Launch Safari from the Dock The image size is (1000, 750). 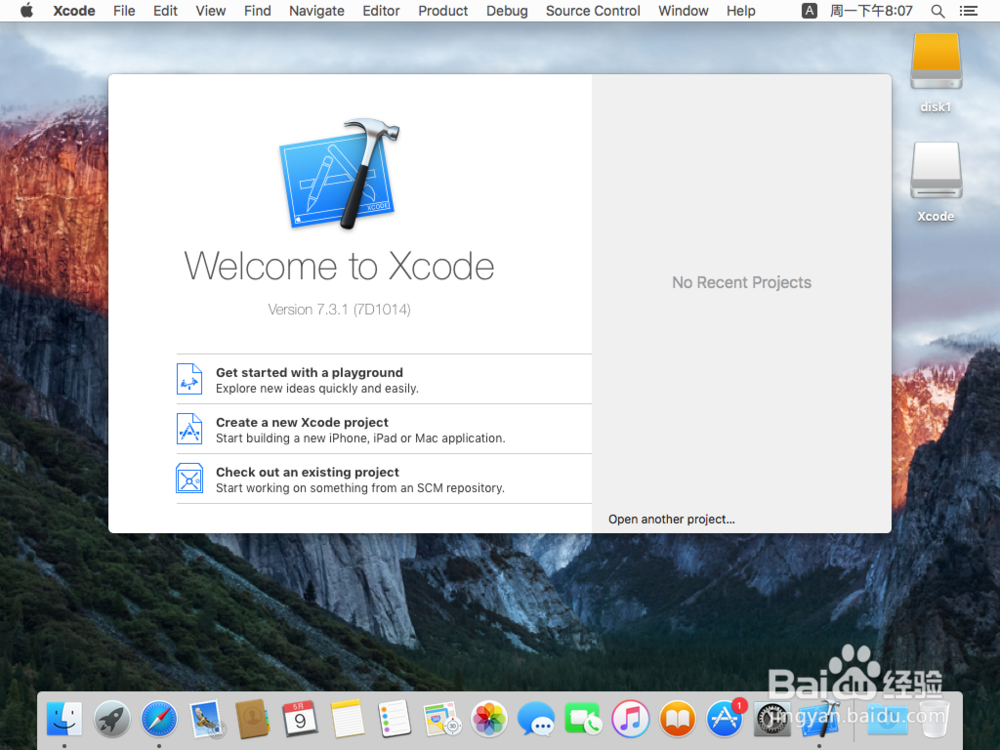[159, 719]
